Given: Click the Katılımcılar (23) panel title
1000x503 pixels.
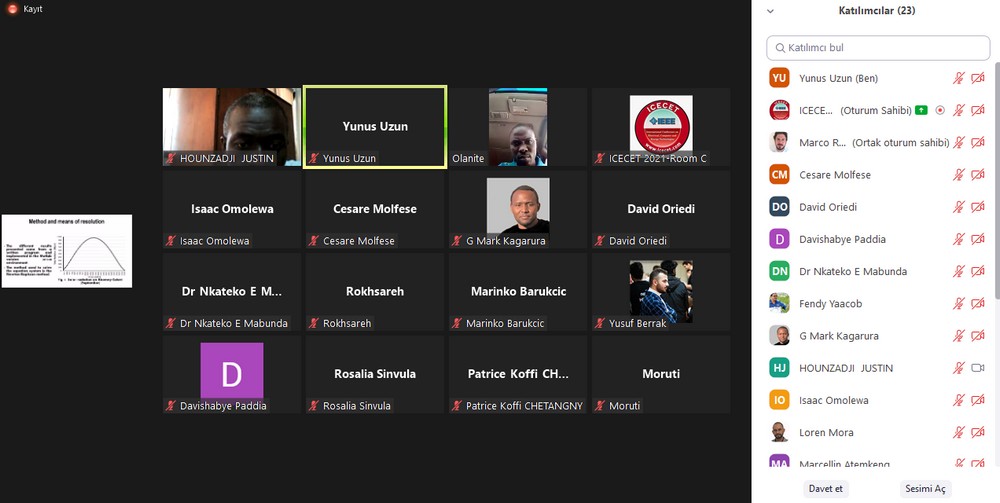Looking at the screenshot, I should (x=876, y=11).
